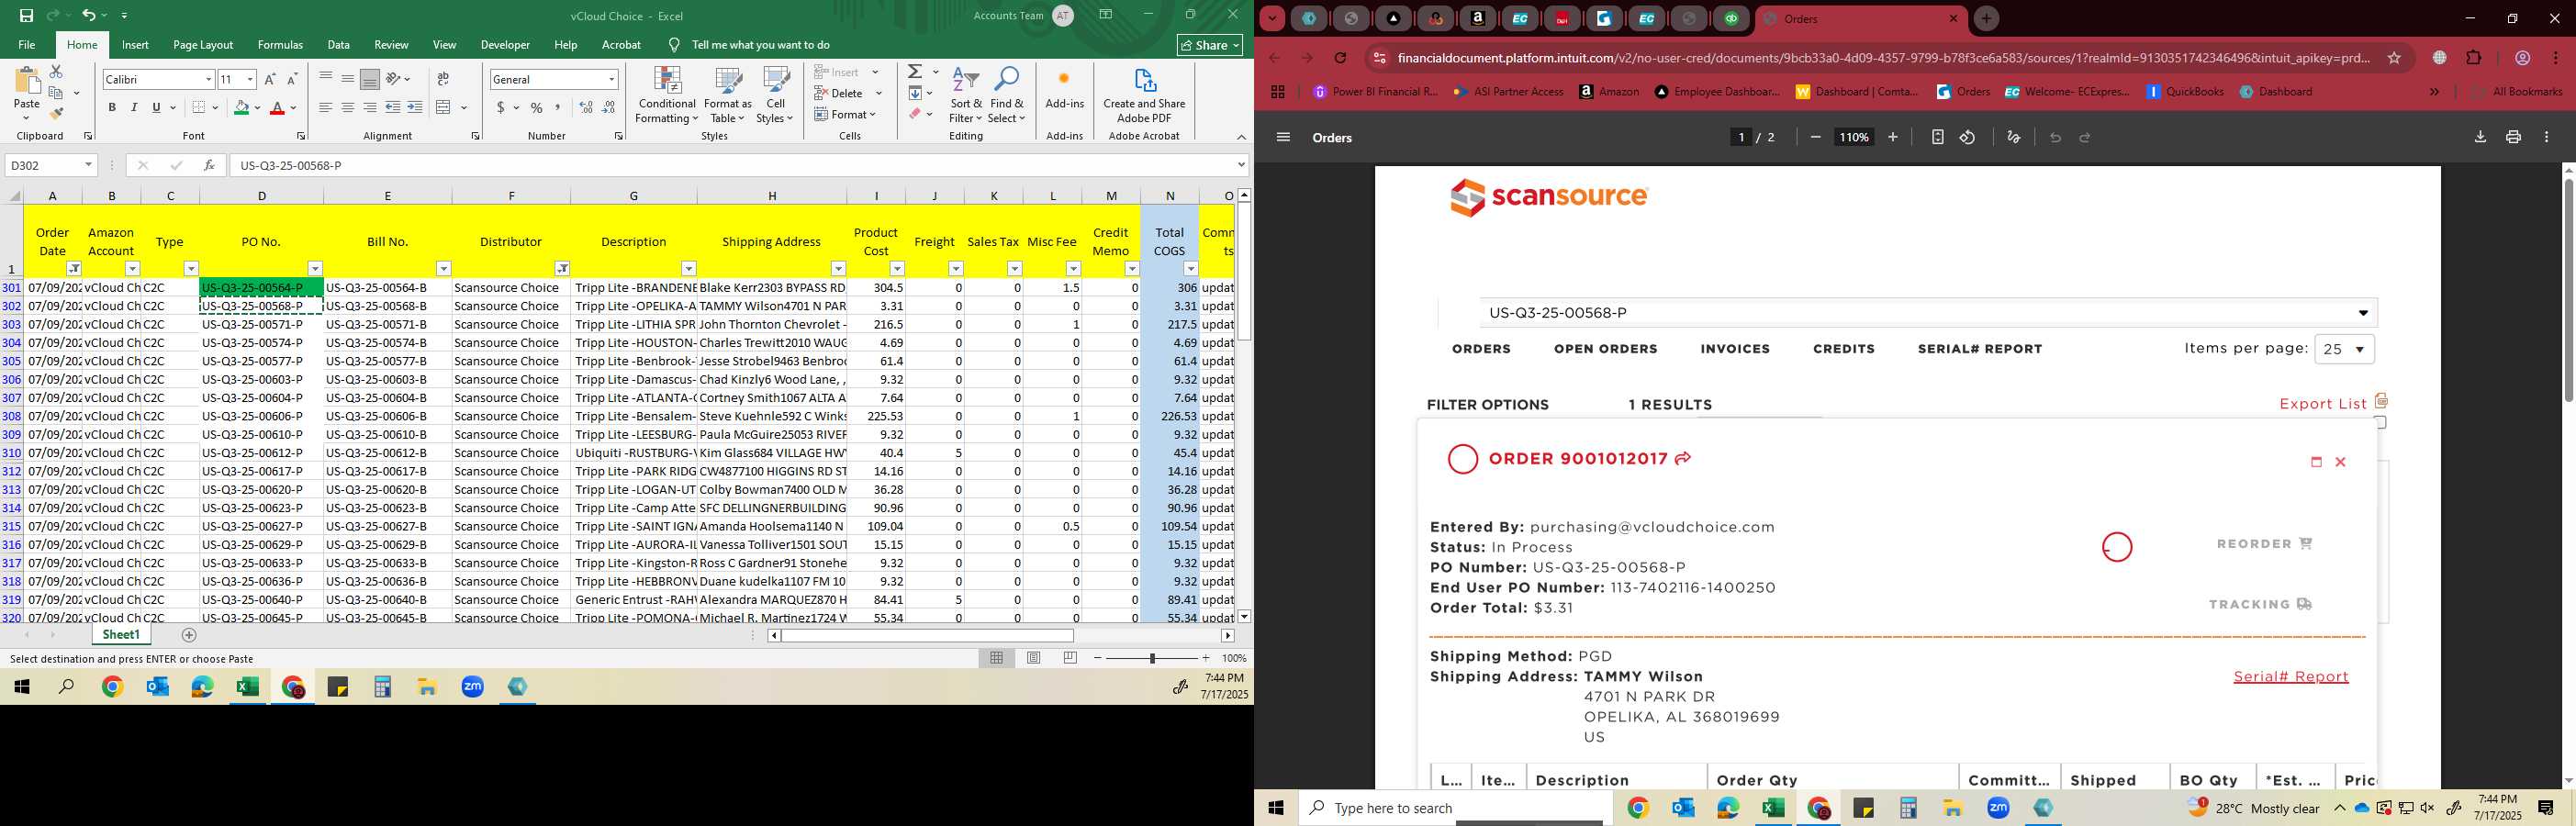Open the Calibri font name dropdown

coord(208,80)
